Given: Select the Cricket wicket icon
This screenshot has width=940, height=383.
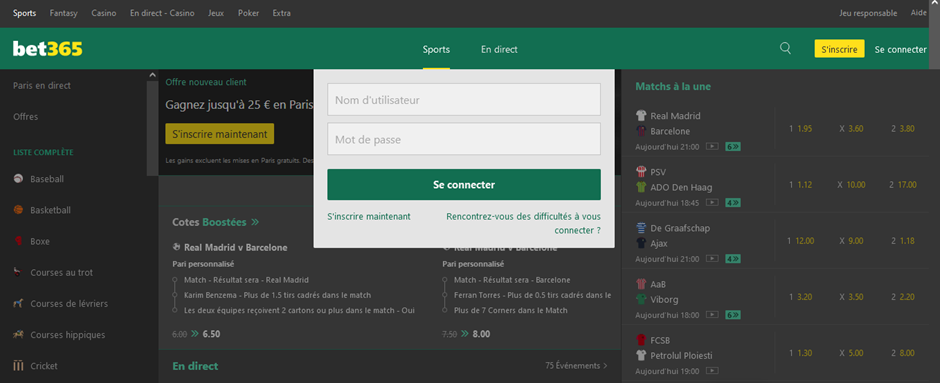Looking at the screenshot, I should pos(19,366).
